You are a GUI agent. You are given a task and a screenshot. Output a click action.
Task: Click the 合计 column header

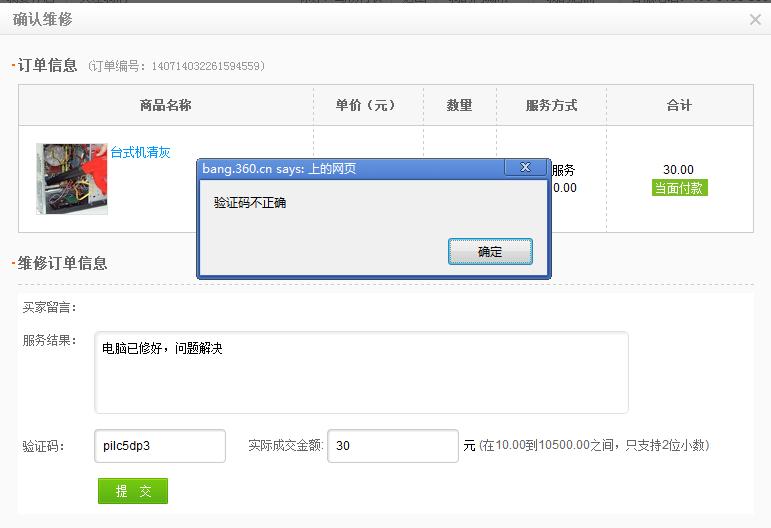pos(679,105)
